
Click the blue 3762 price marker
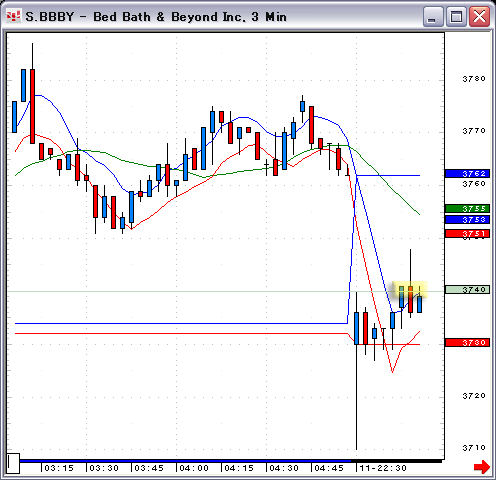tap(467, 173)
